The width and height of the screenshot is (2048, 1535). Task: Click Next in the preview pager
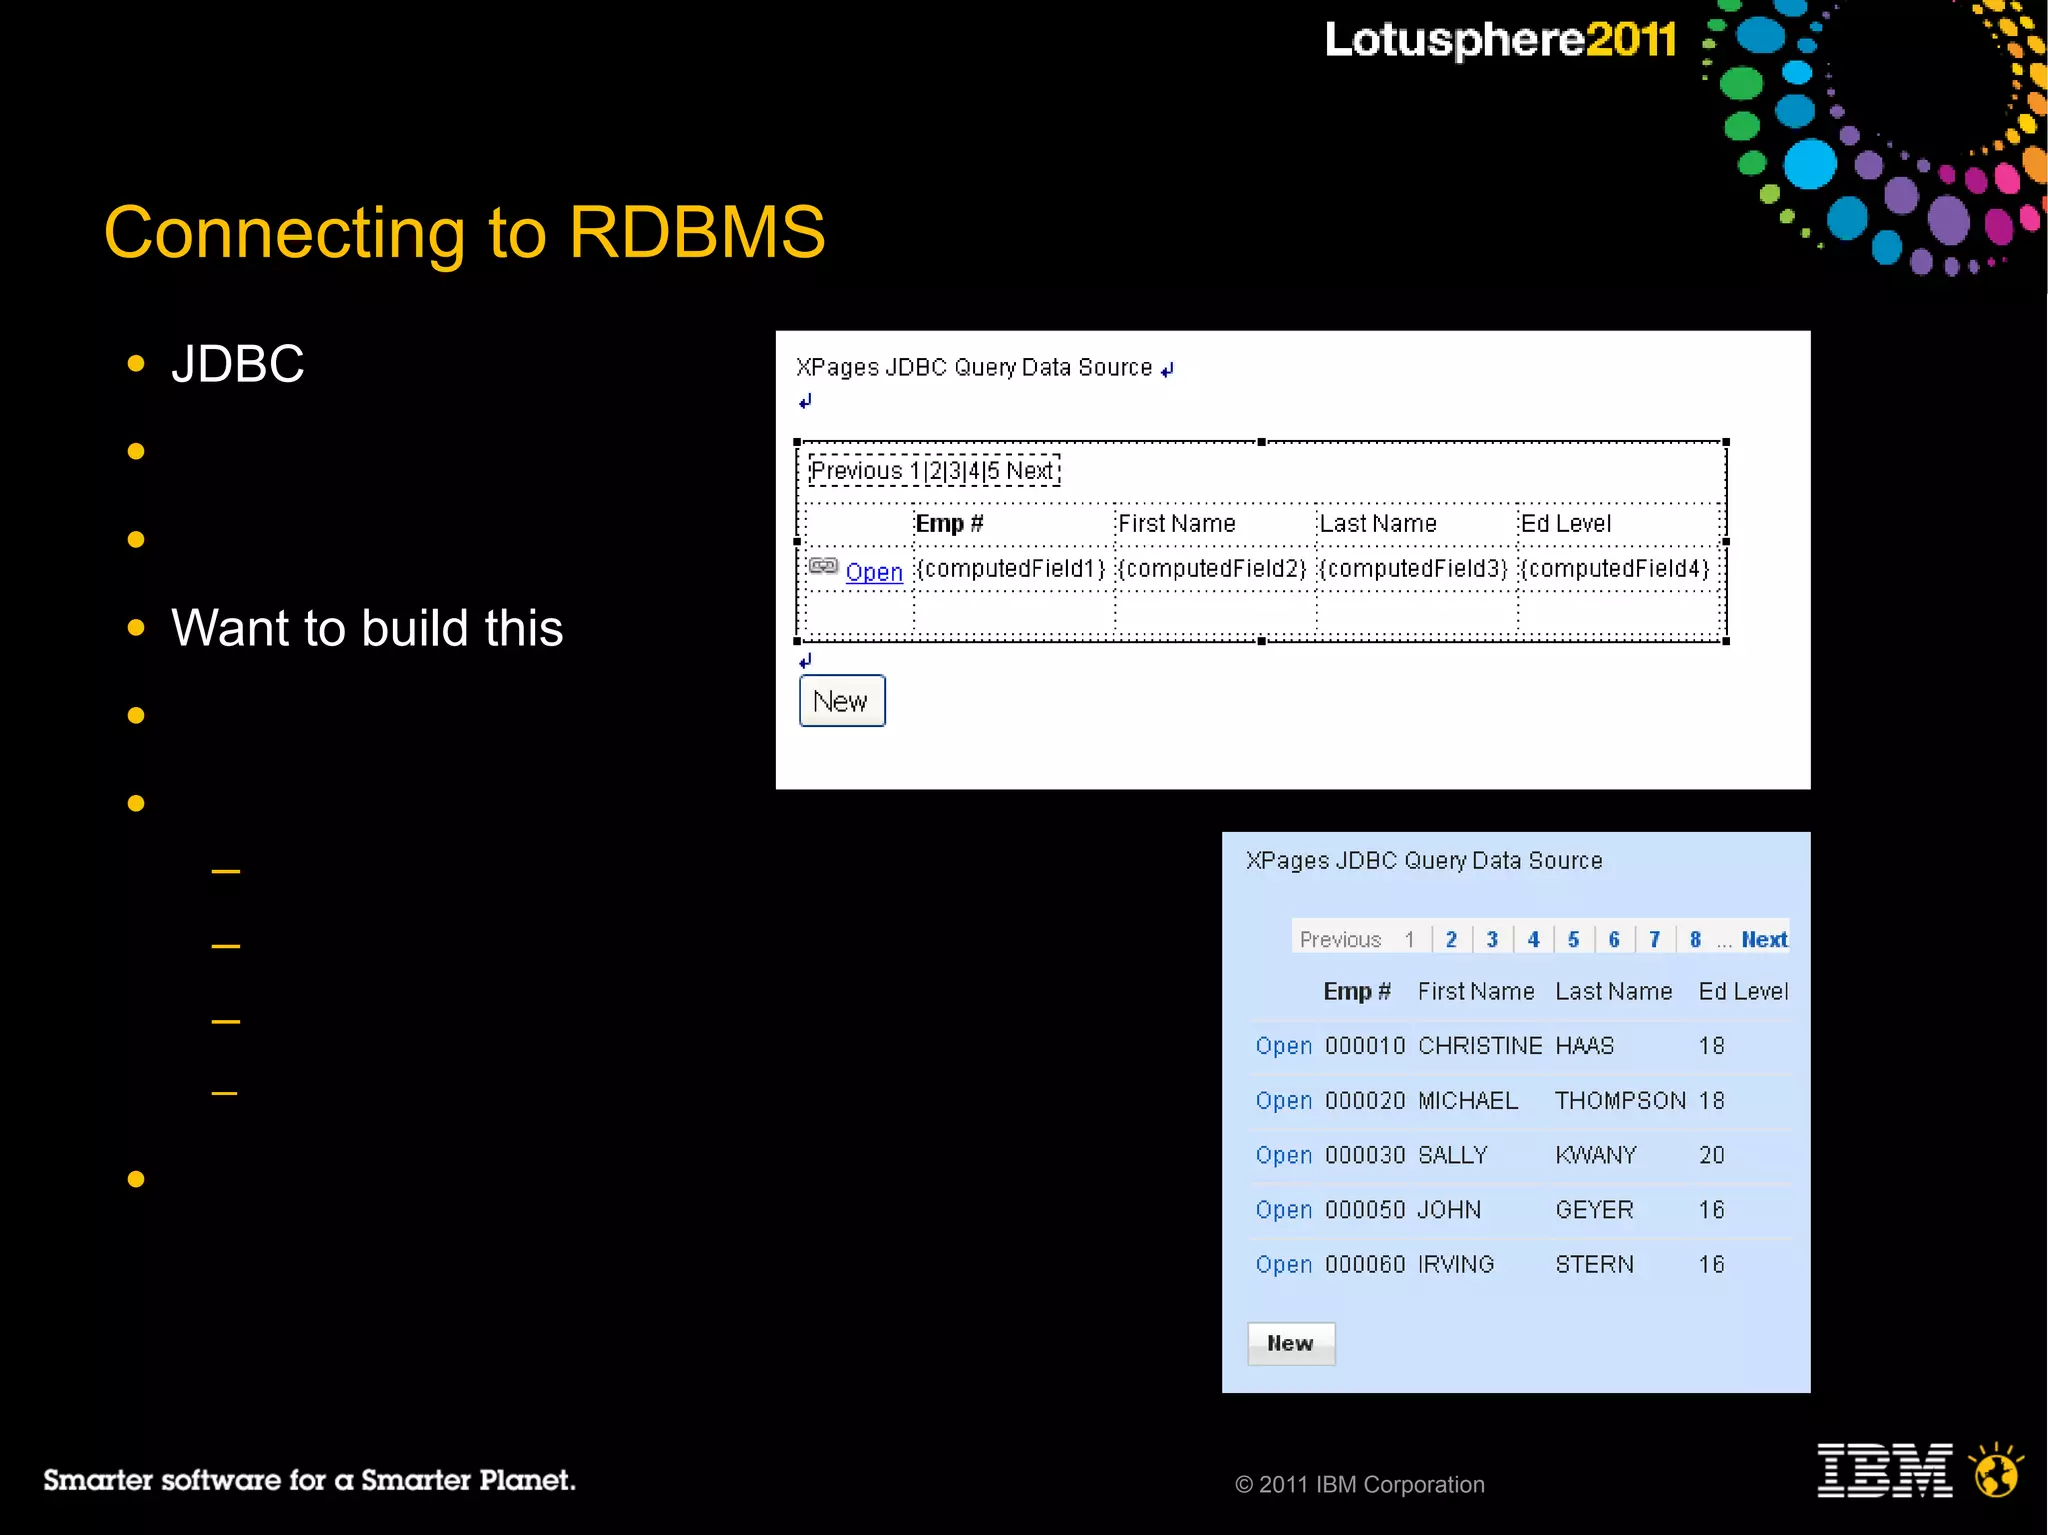[x=1764, y=939]
